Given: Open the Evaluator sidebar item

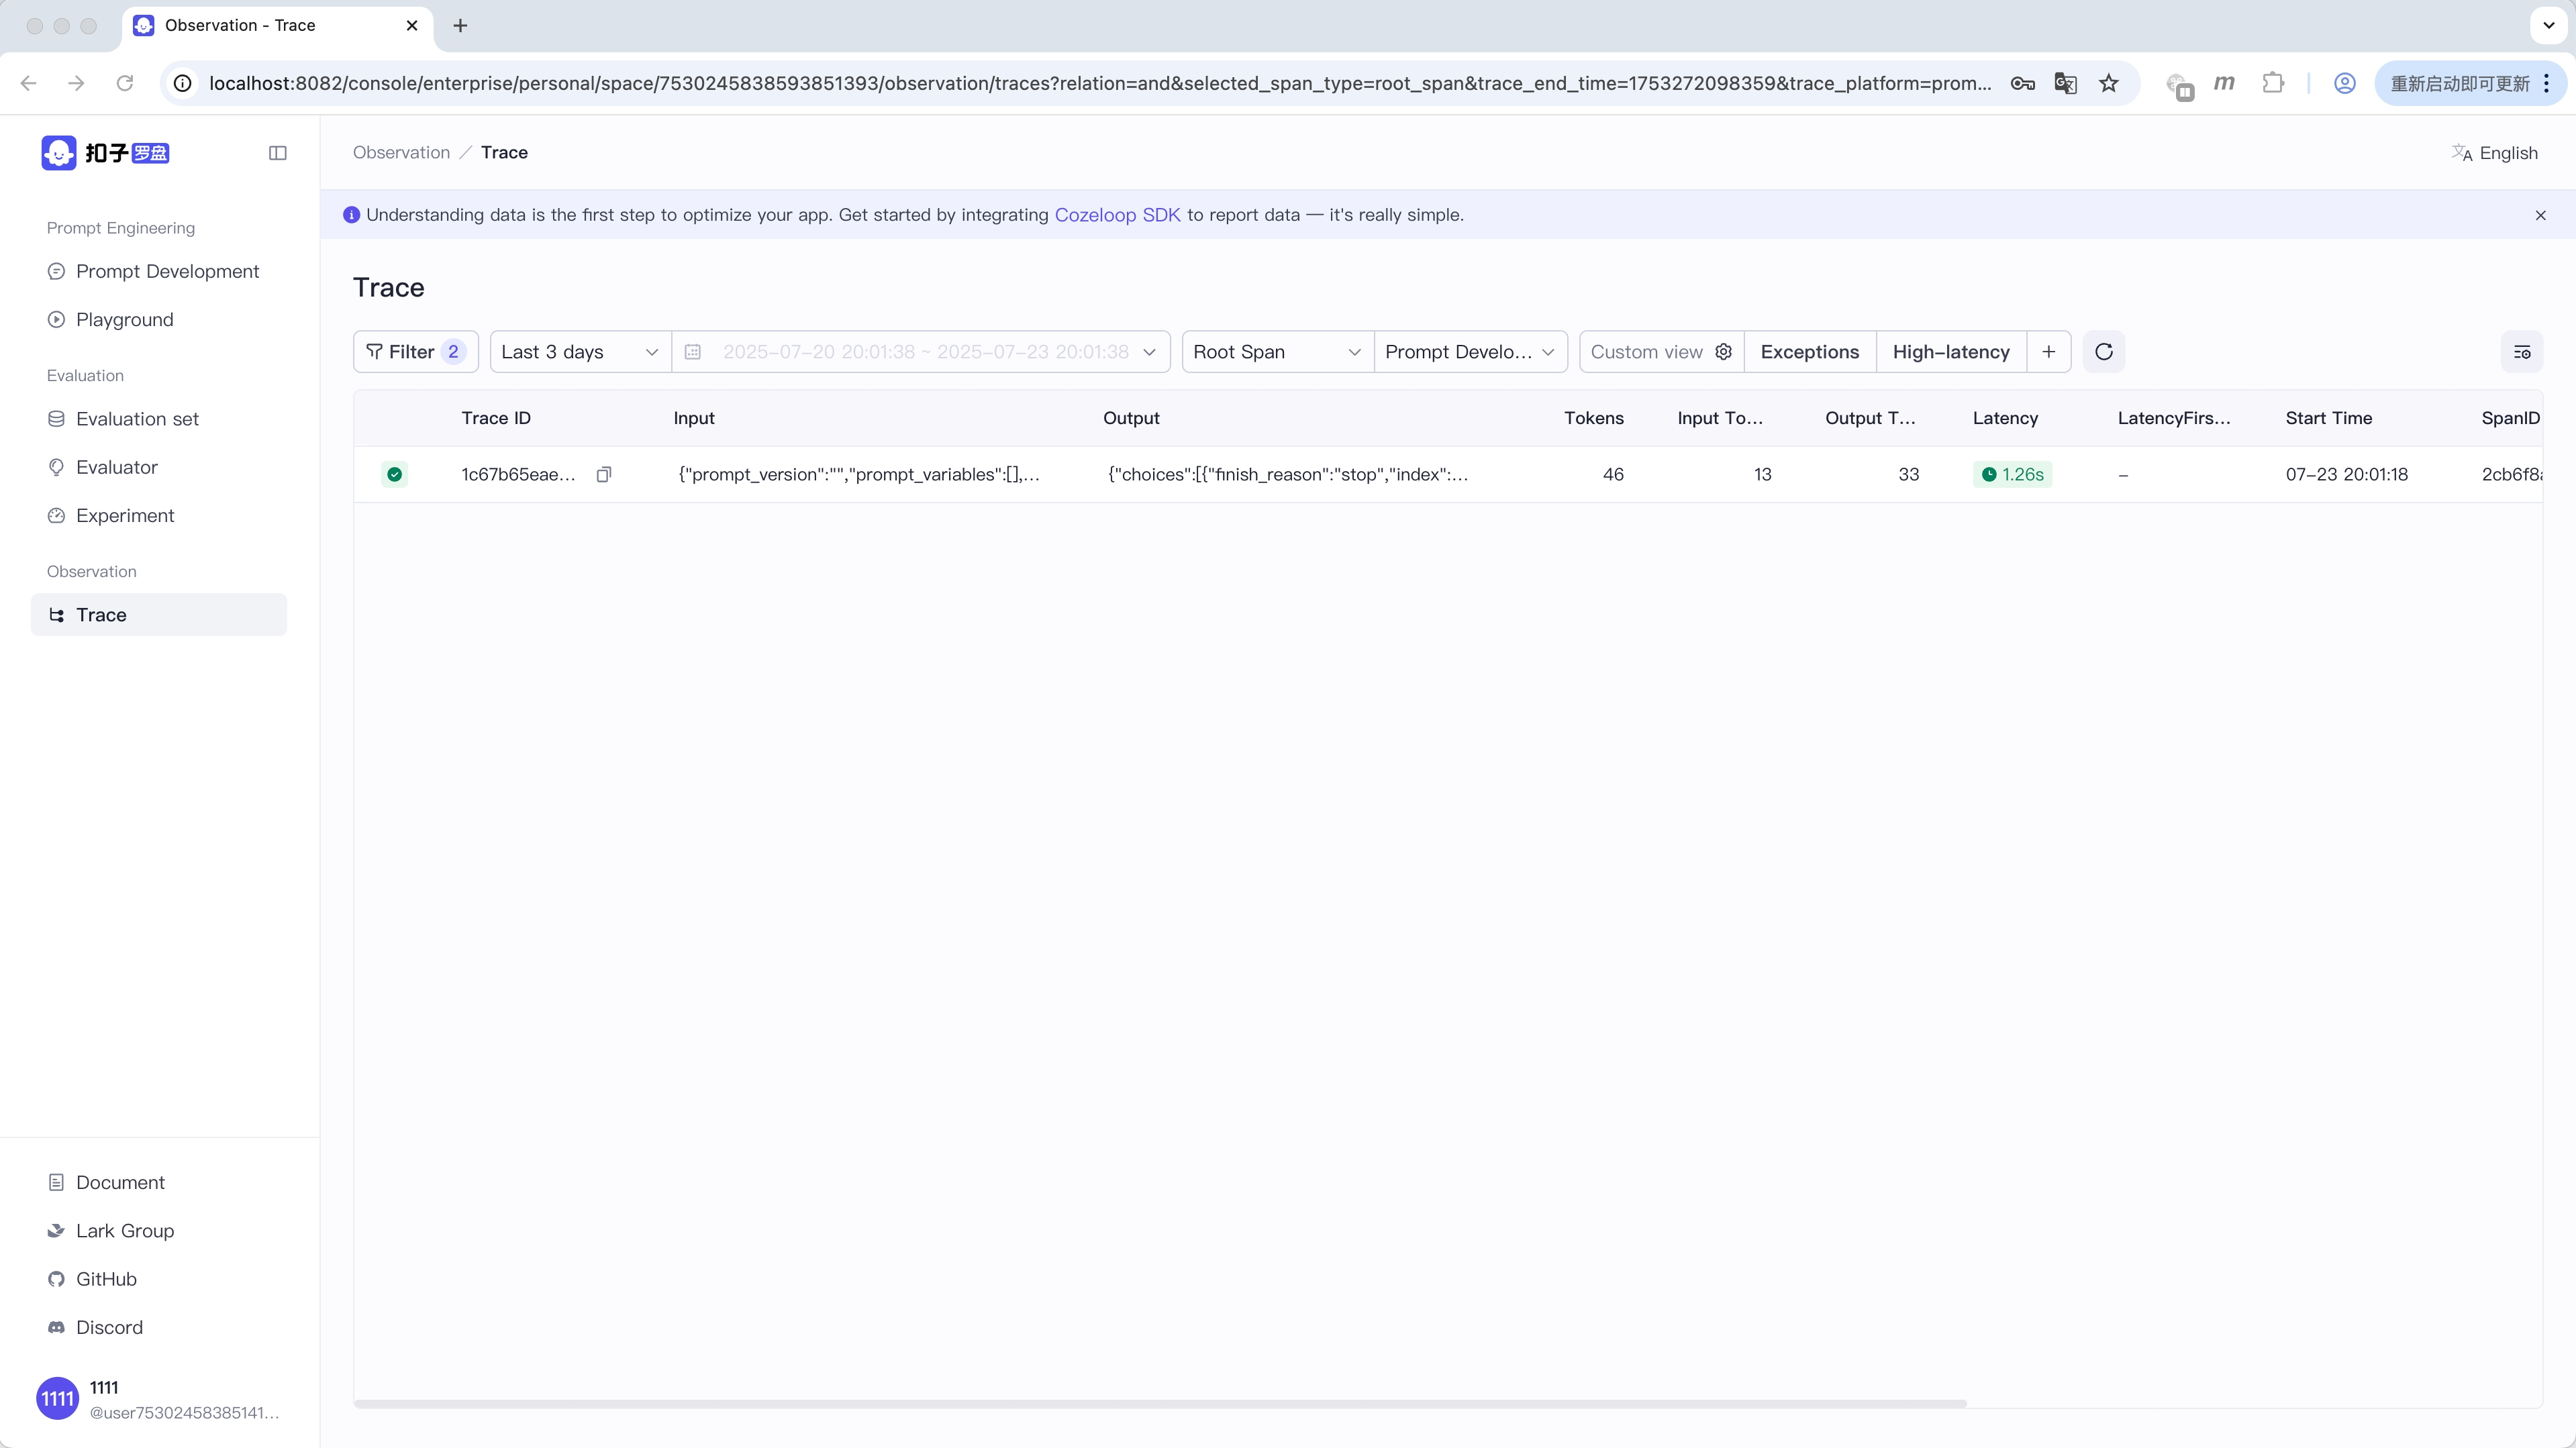Looking at the screenshot, I should (x=116, y=467).
